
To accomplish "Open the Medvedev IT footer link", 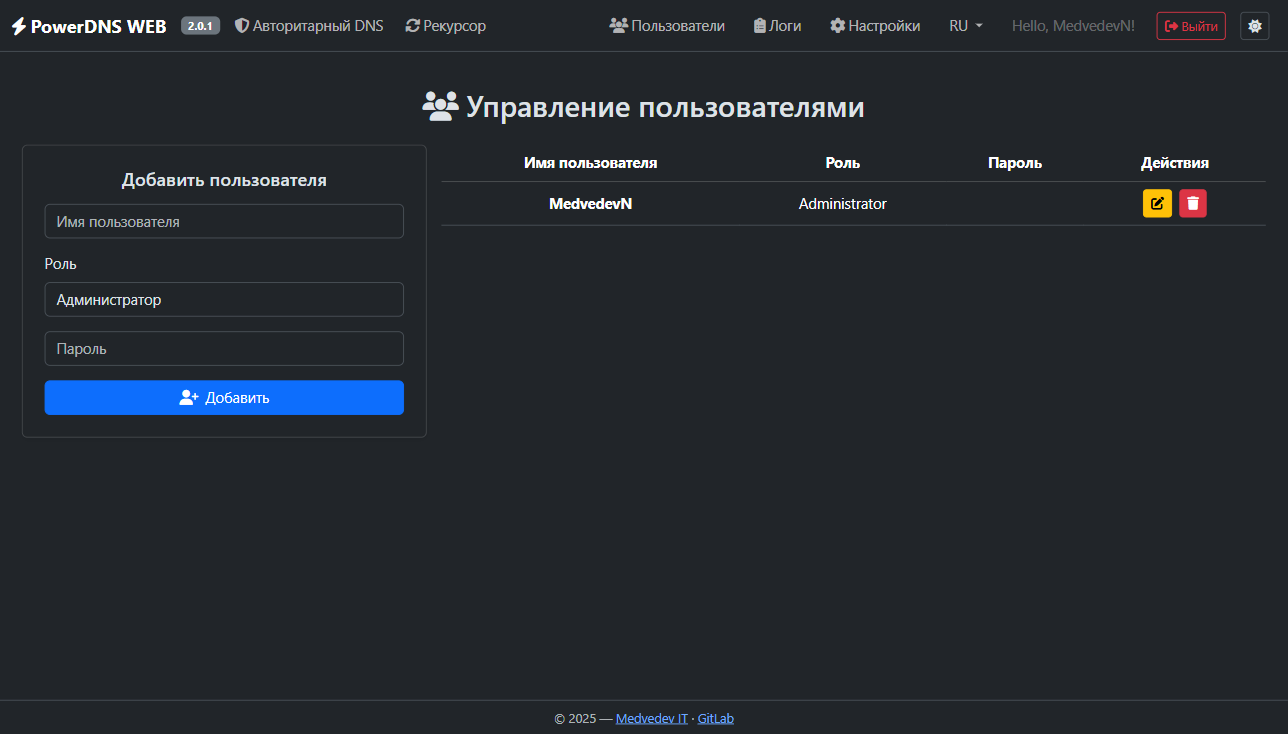I will [651, 718].
